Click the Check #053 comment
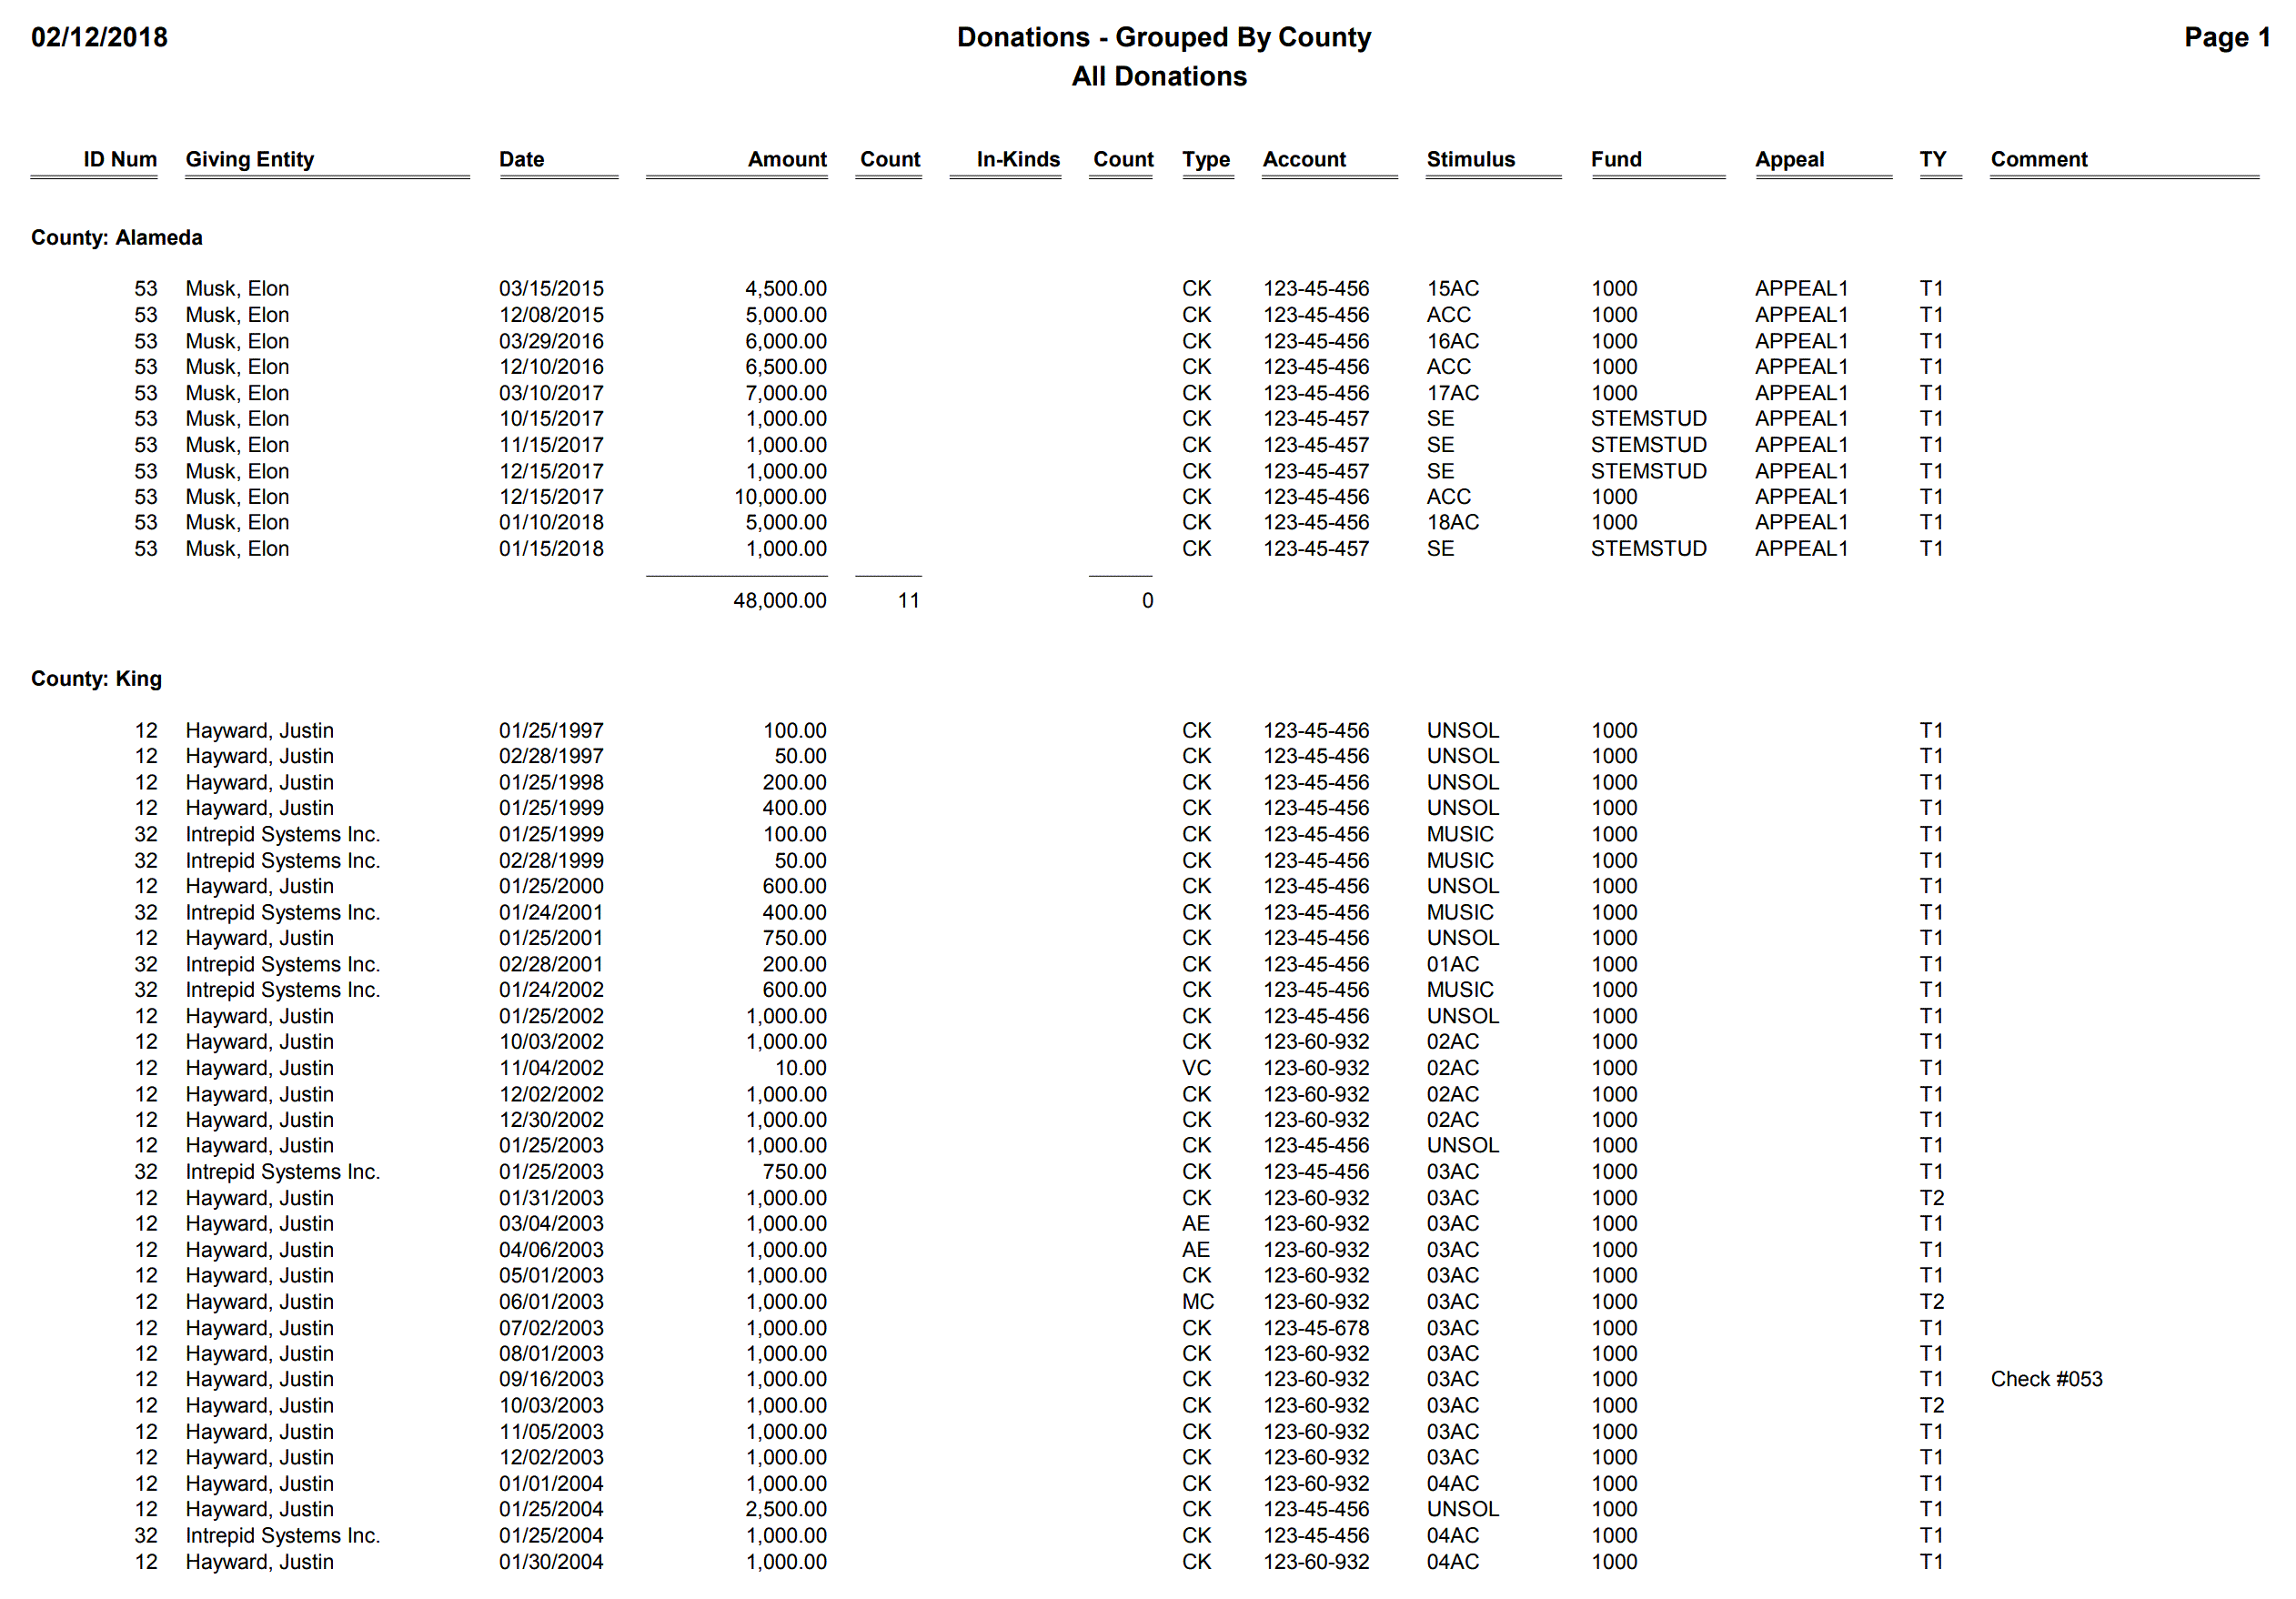 coord(2046,1380)
